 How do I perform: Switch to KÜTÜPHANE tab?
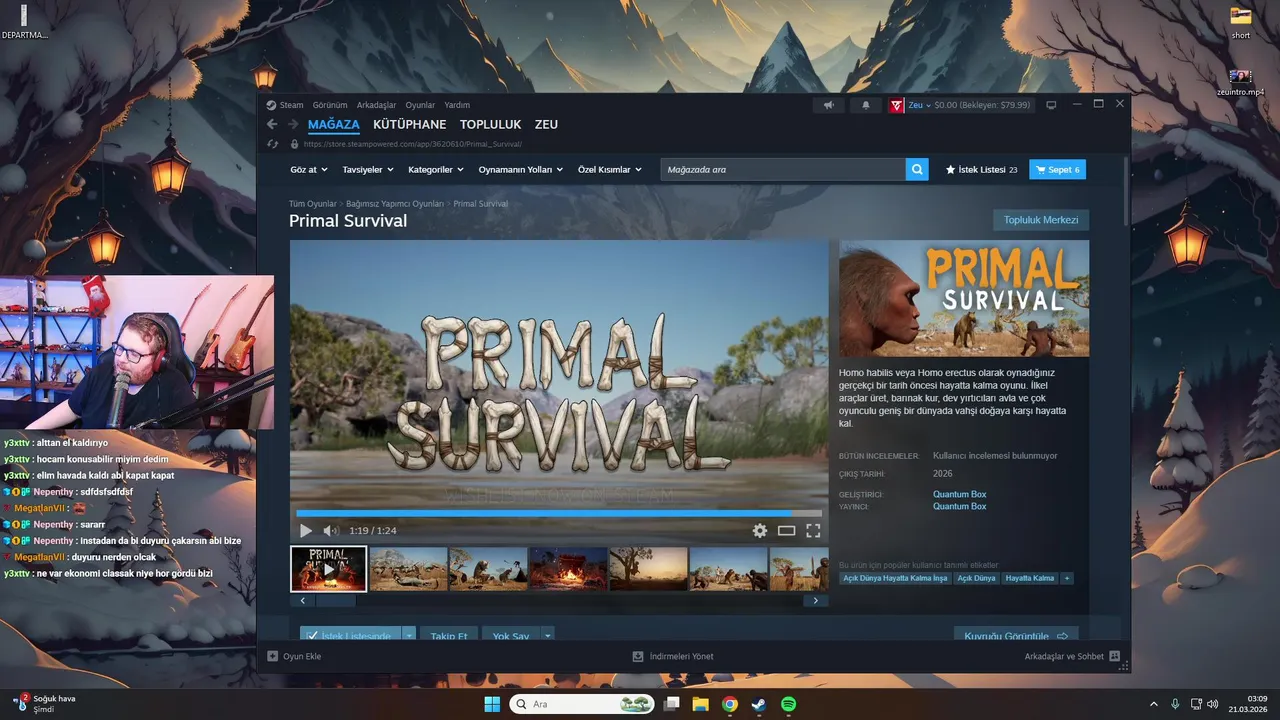coord(409,124)
